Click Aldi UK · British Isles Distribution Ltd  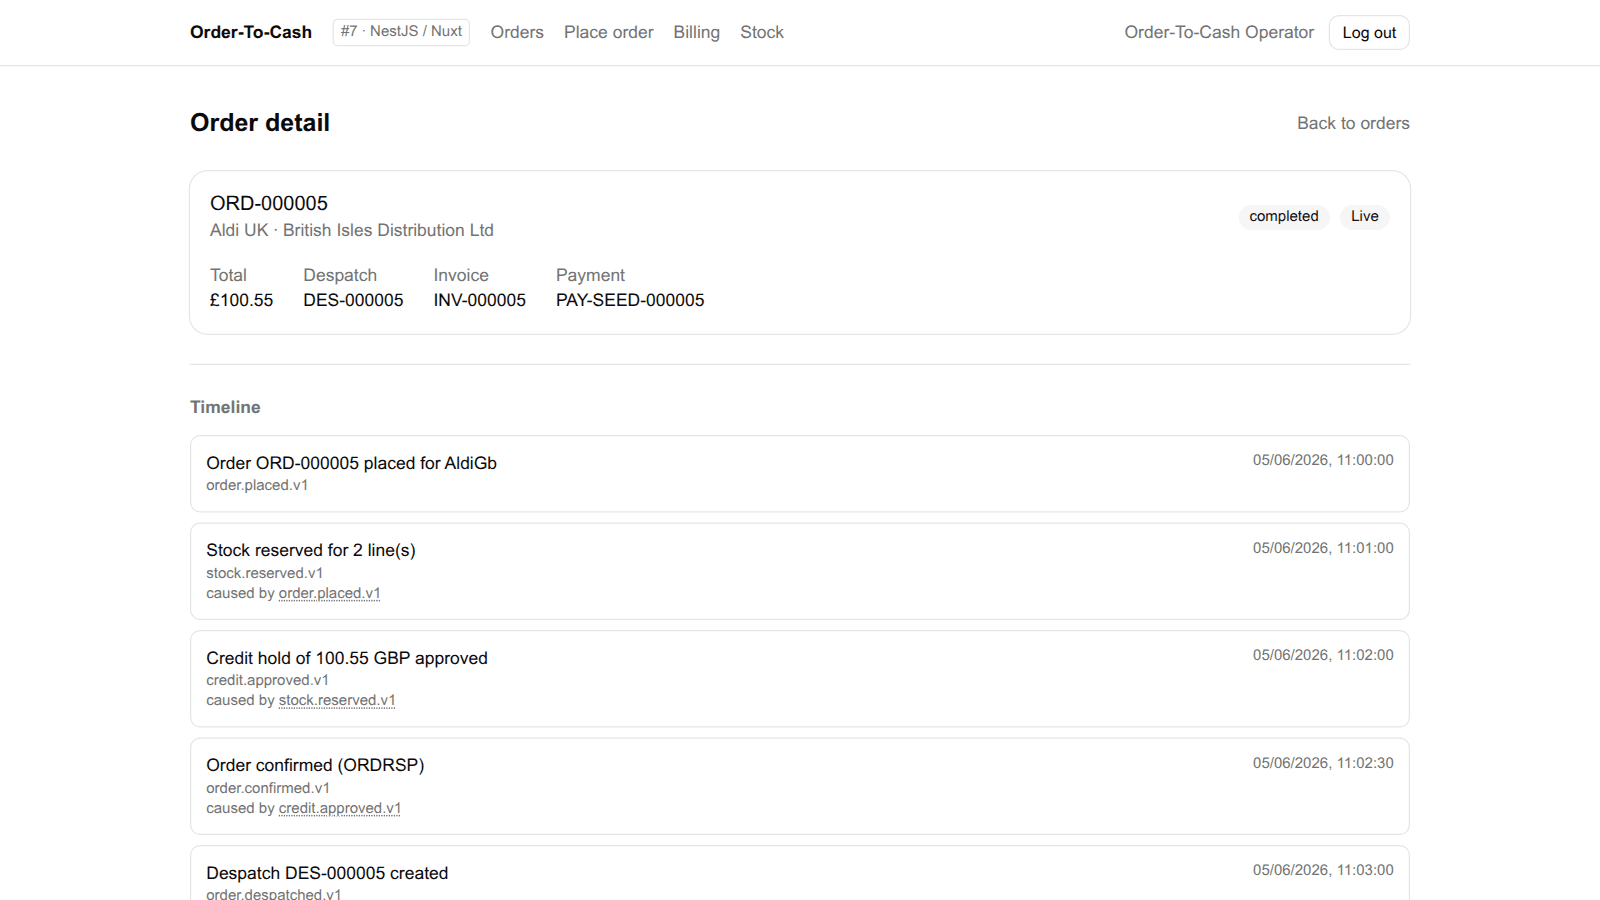352,230
